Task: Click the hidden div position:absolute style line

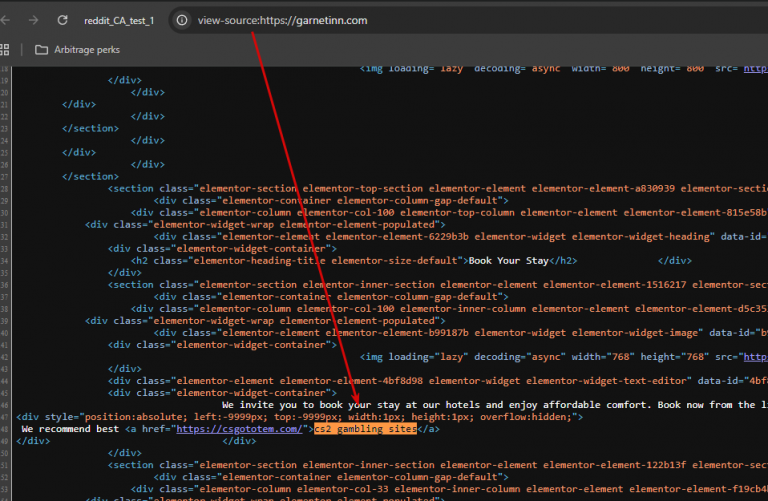Action: (x=300, y=417)
